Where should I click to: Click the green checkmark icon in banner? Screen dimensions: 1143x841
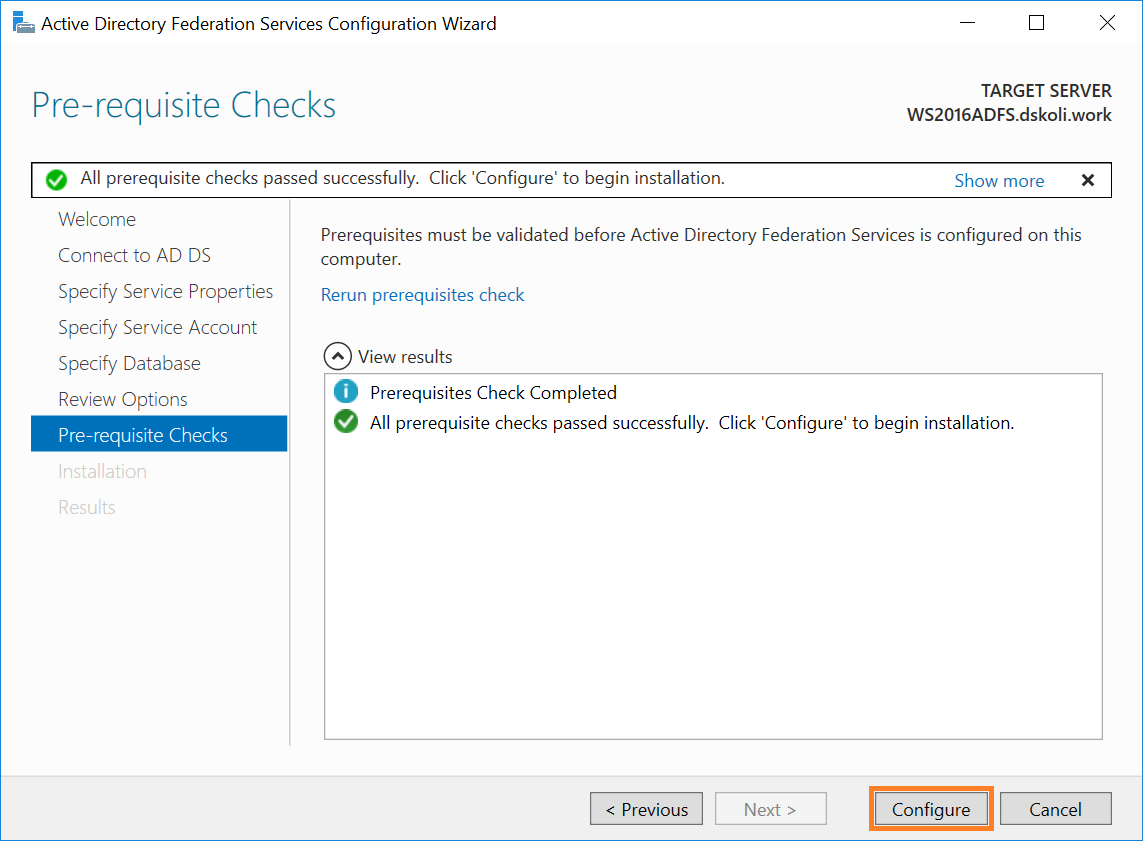click(x=56, y=179)
